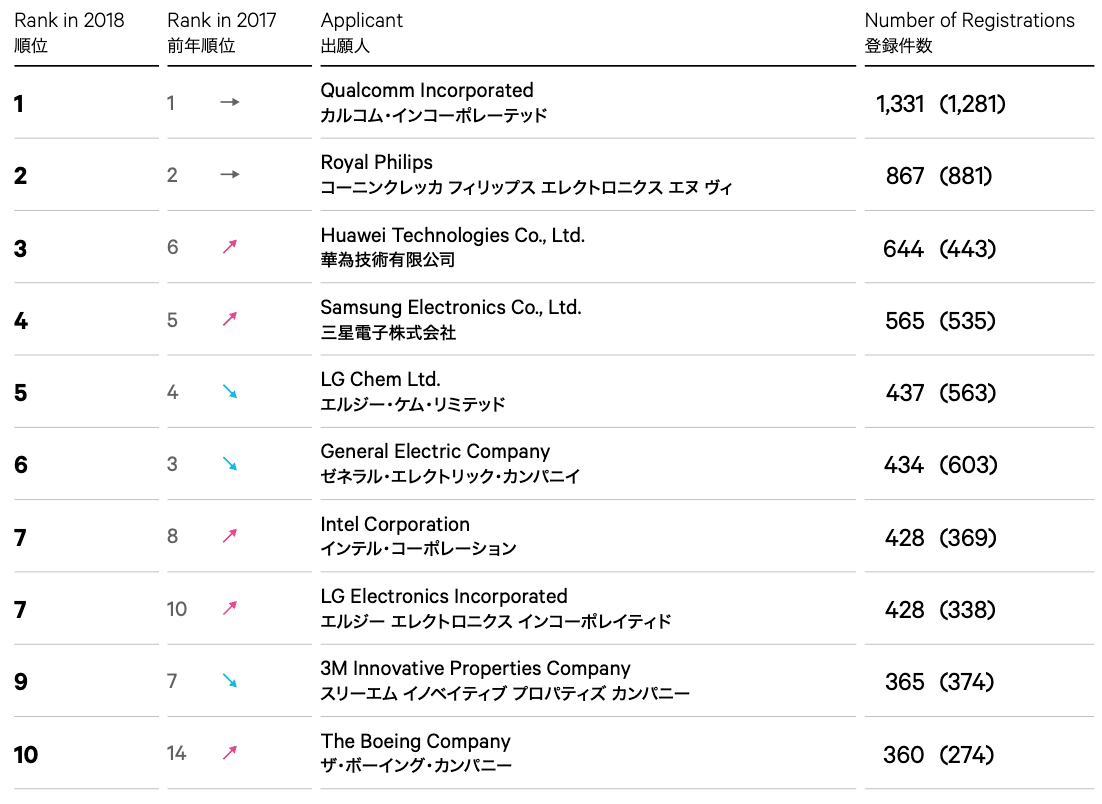Viewport: 1102px width, 804px height.
Task: Click 'Number of Registrations' column header
Action: pos(969,20)
